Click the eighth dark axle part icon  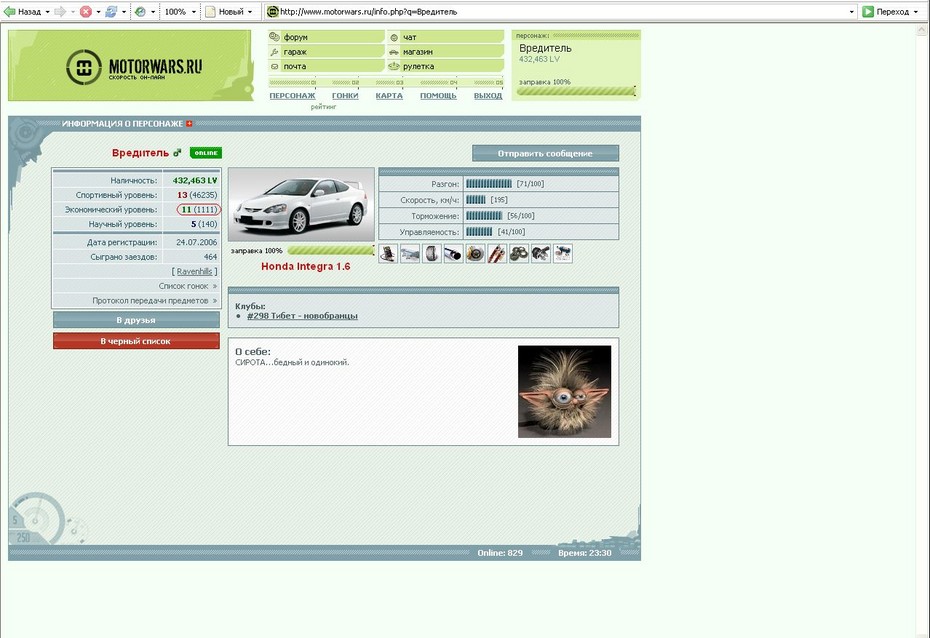(541, 254)
